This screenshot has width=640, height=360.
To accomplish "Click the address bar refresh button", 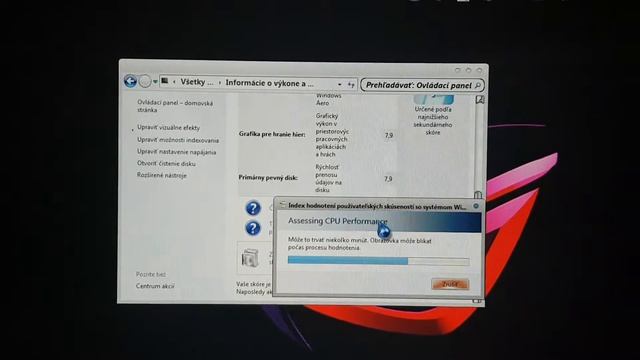I will coord(351,84).
